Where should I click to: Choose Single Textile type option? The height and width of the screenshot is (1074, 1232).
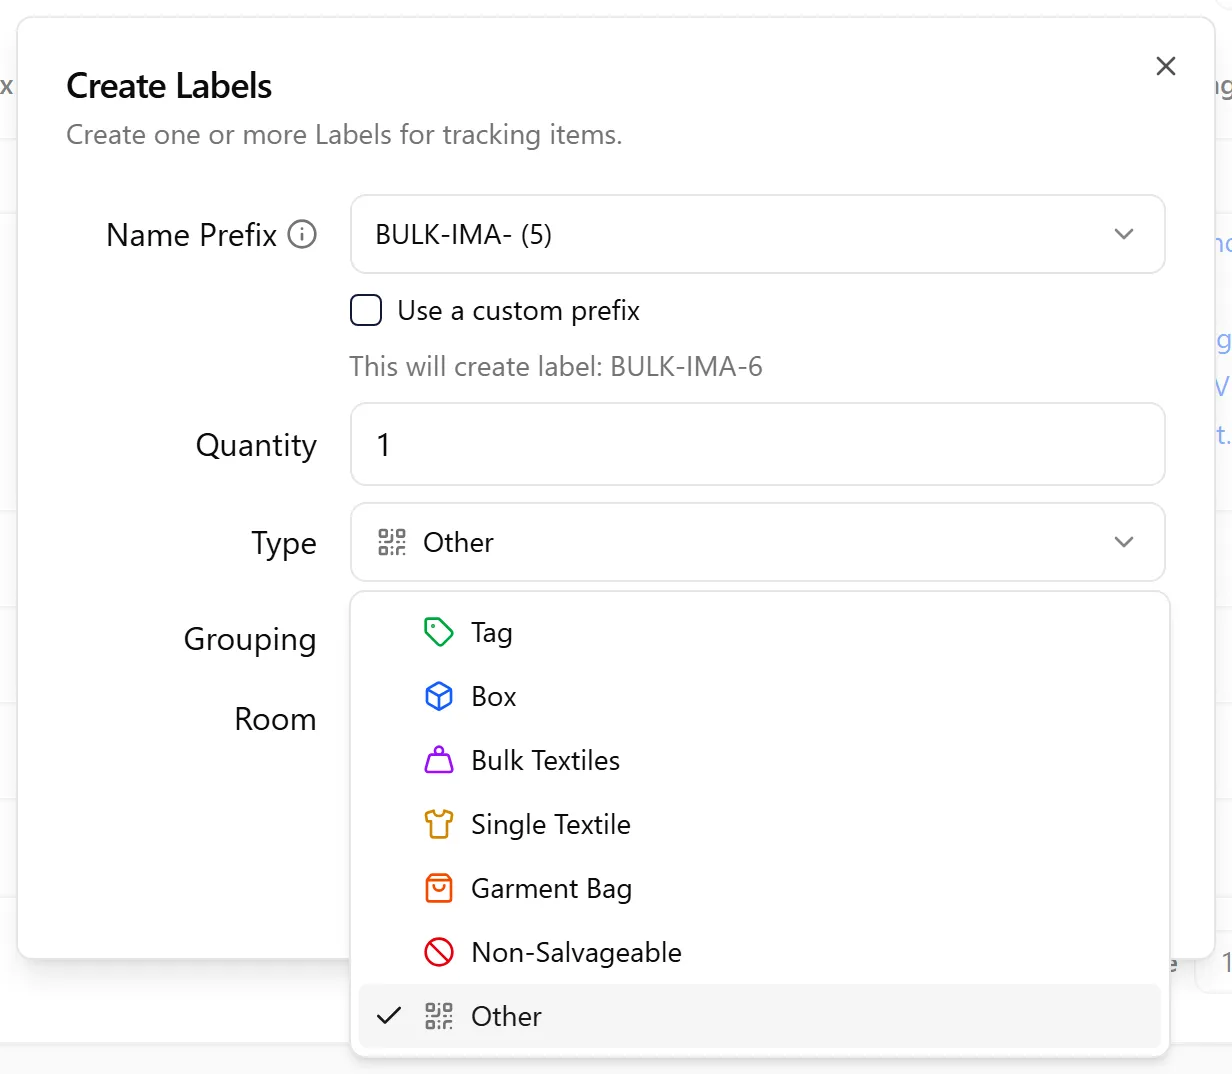point(760,824)
